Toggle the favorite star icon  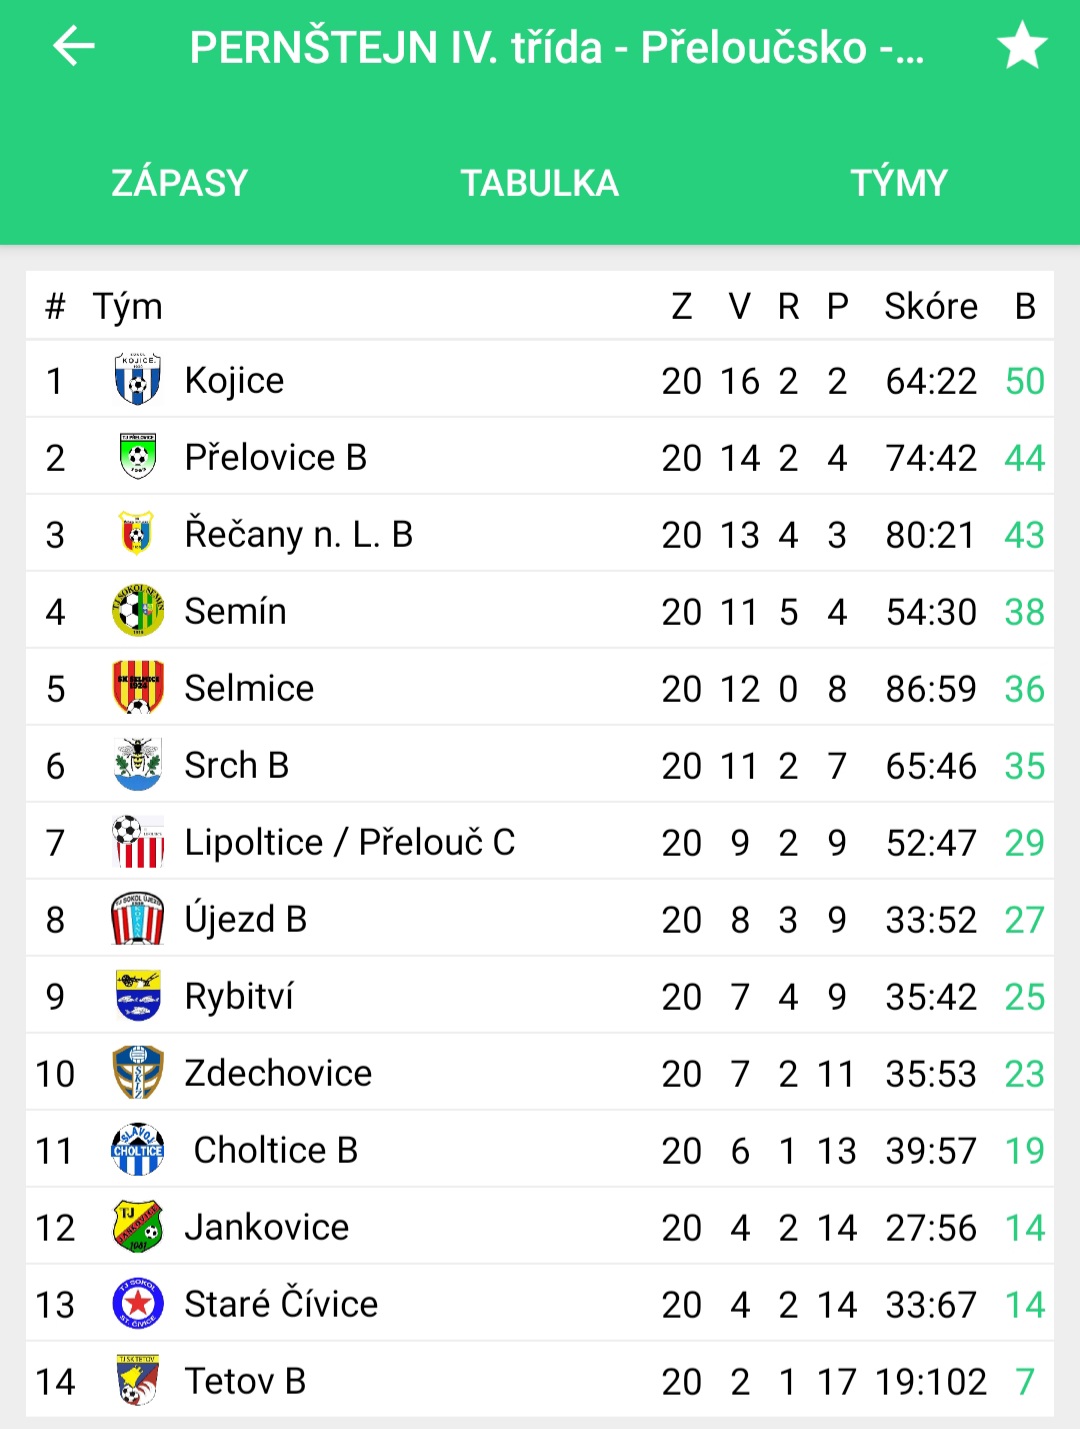coord(1022,46)
